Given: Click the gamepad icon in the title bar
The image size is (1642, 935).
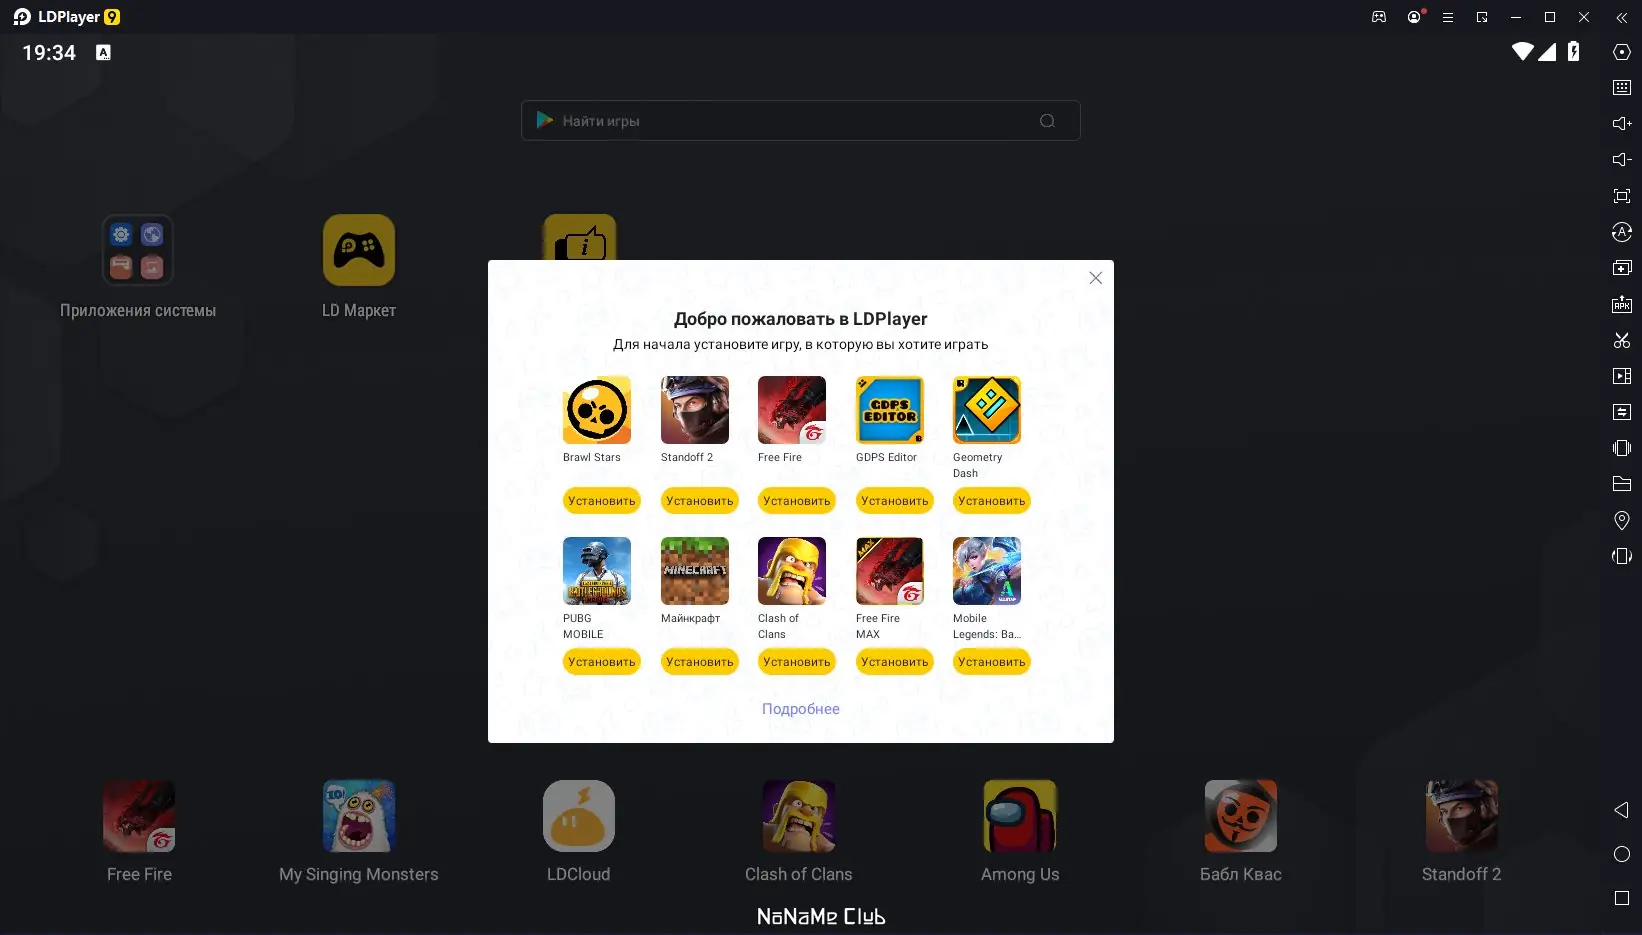Looking at the screenshot, I should click(x=1379, y=17).
